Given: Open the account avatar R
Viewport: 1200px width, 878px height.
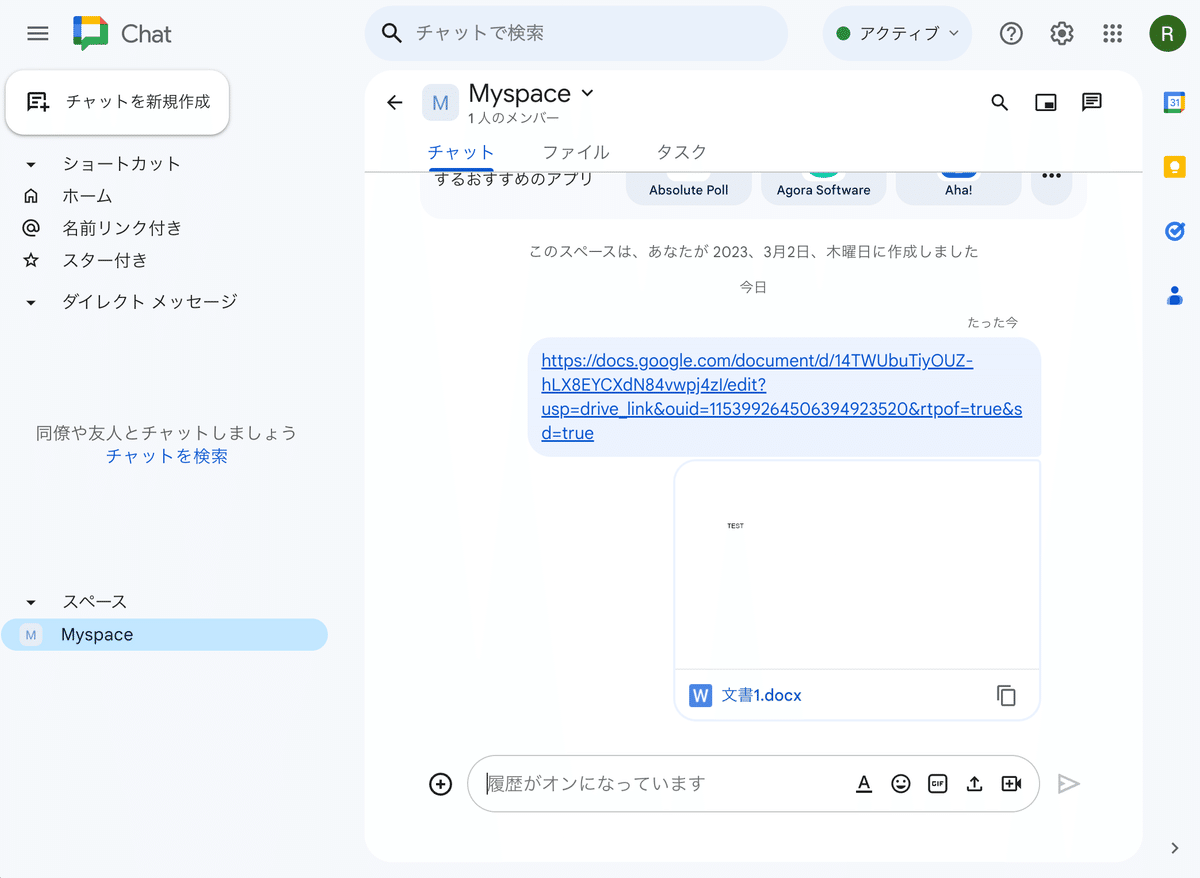Looking at the screenshot, I should pos(1167,34).
